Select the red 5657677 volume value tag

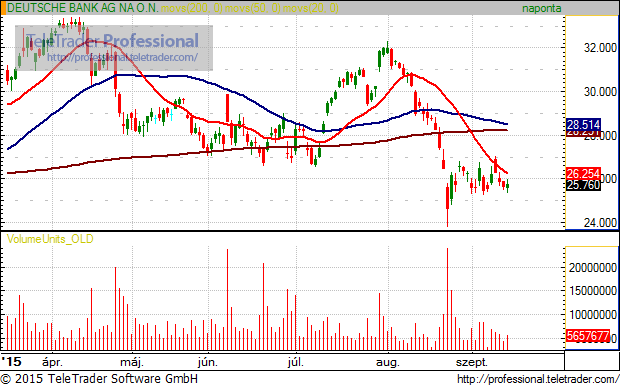[x=587, y=336]
